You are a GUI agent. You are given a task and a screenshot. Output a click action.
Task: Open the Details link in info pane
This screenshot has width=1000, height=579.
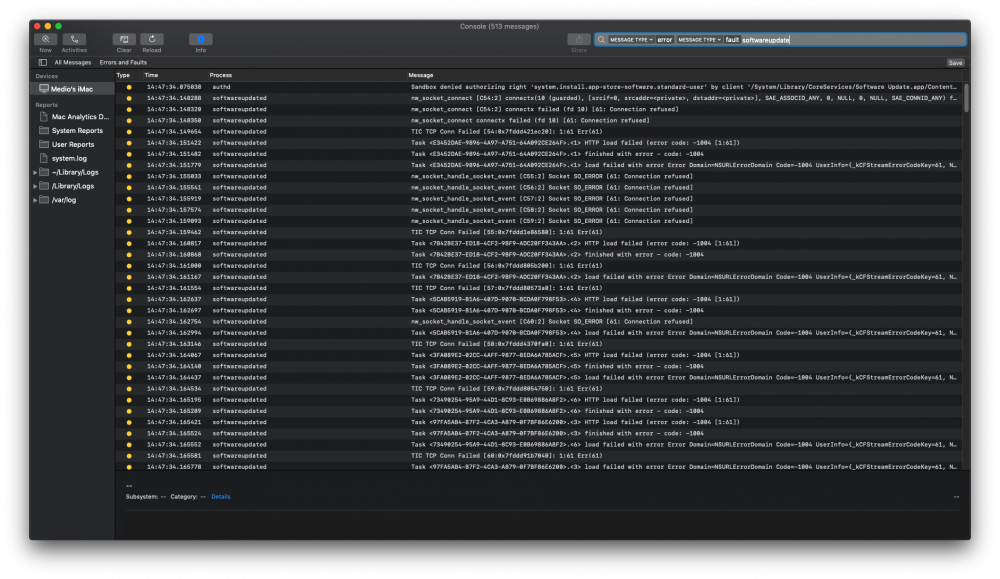pos(221,497)
